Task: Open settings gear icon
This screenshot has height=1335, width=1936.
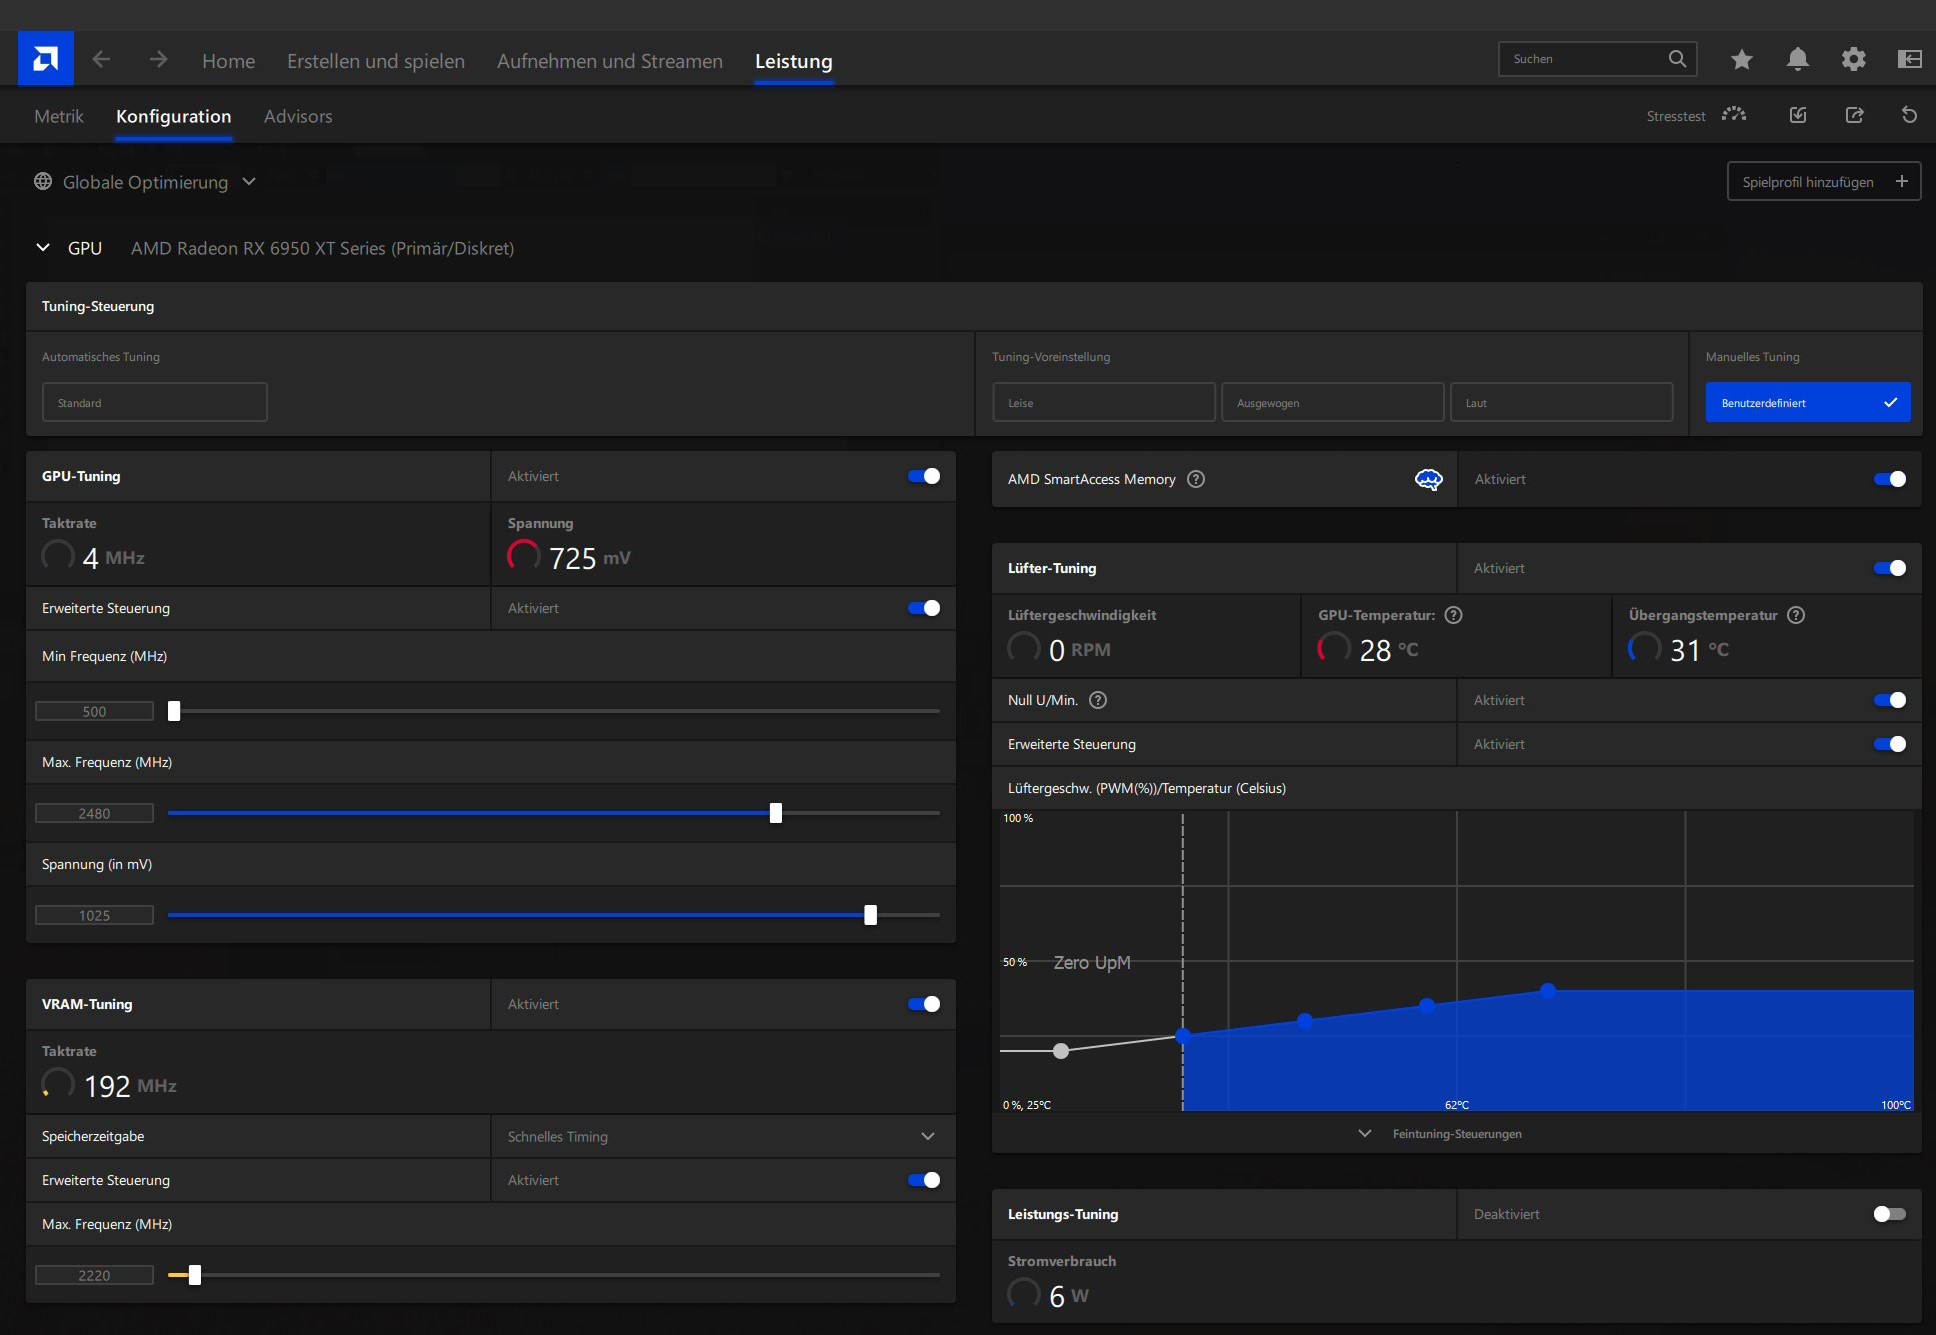Action: tap(1853, 60)
